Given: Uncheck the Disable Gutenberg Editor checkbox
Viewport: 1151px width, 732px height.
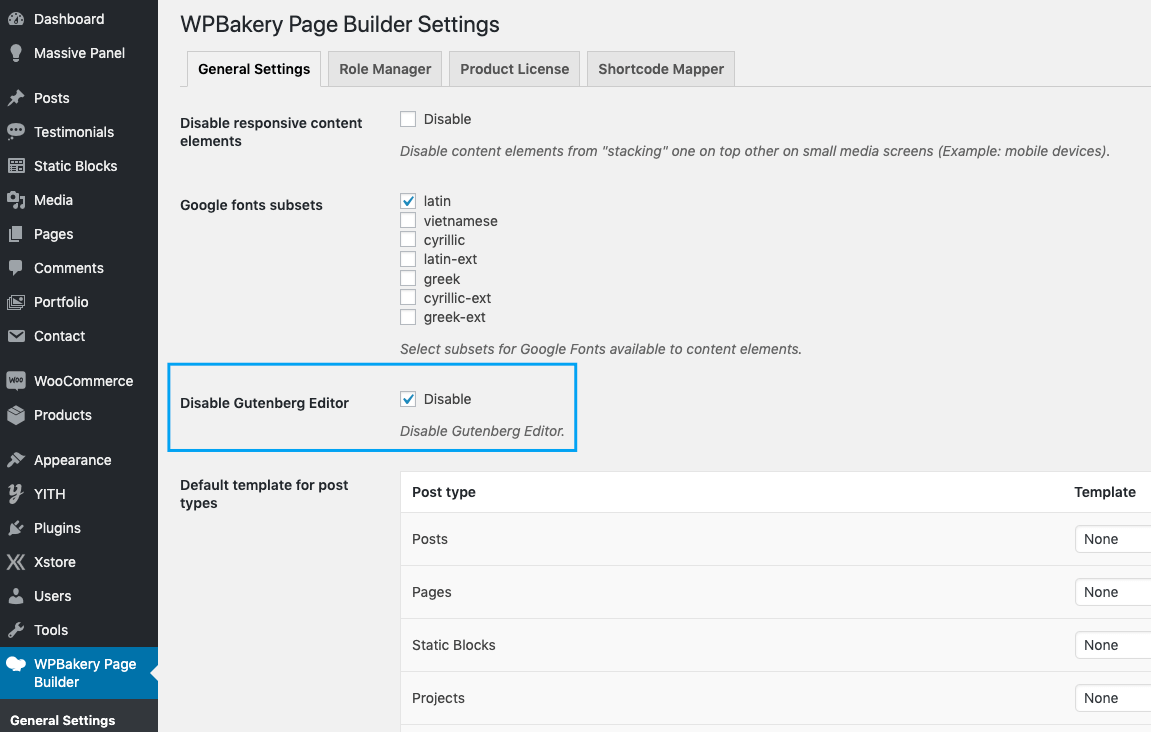Looking at the screenshot, I should [x=408, y=399].
